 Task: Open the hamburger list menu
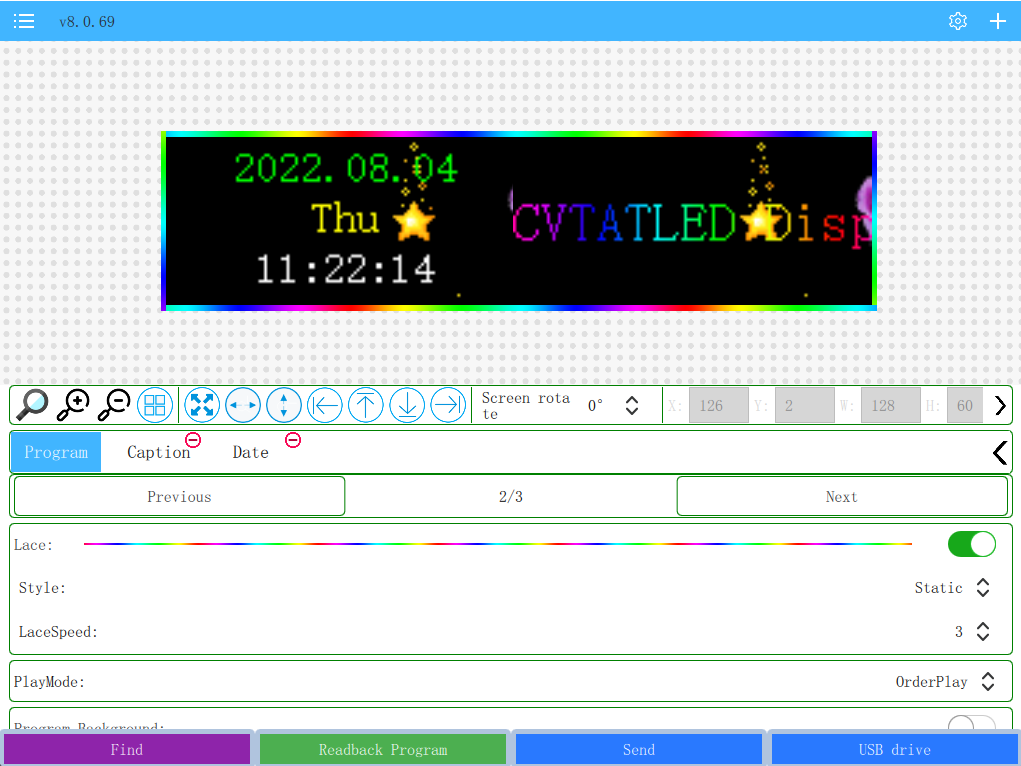tap(24, 21)
